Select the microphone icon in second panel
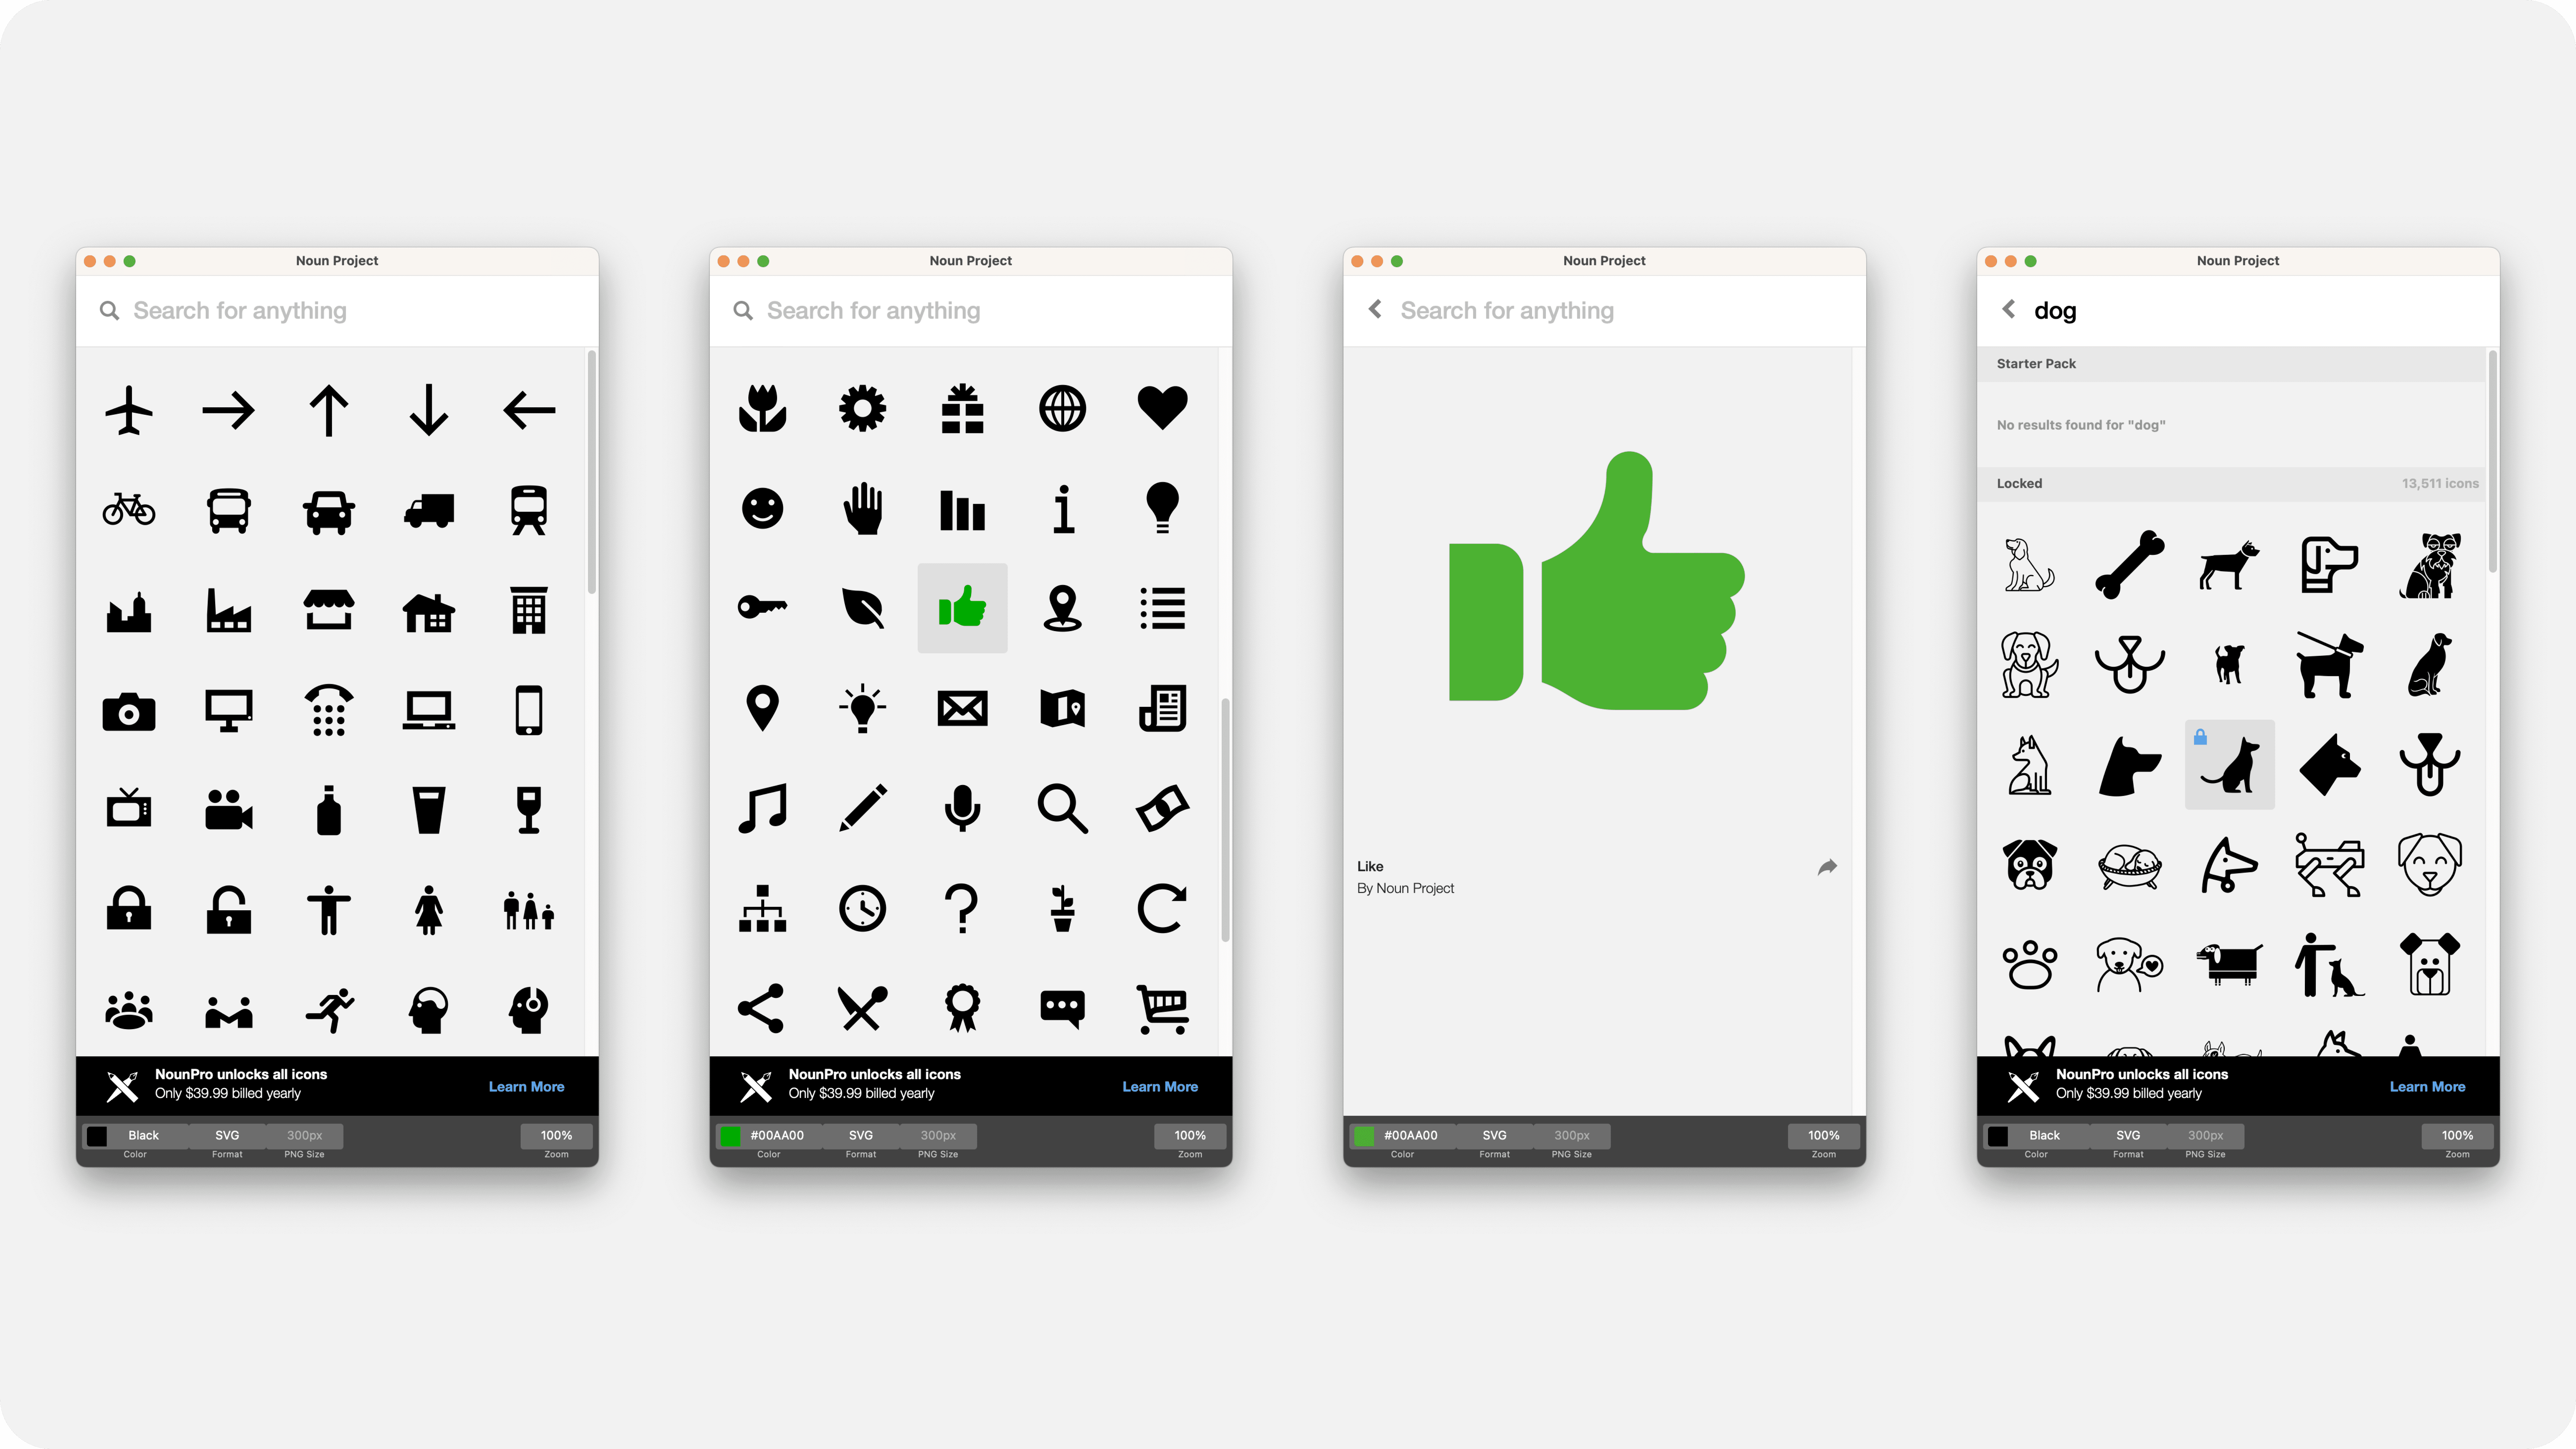This screenshot has height=1449, width=2576. [962, 807]
